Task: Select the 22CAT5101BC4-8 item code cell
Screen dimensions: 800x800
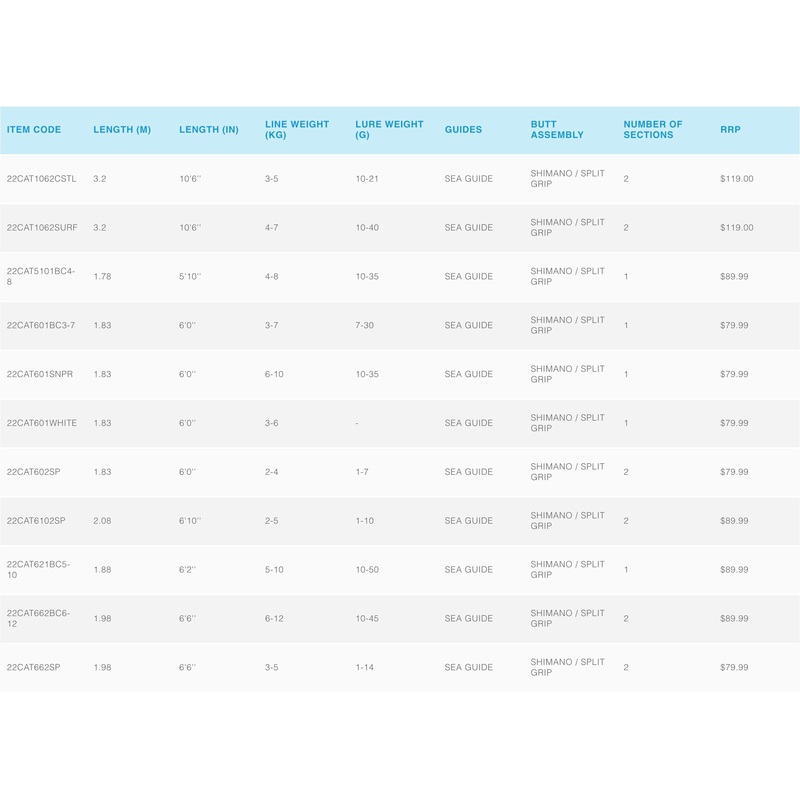Action: tap(40, 276)
